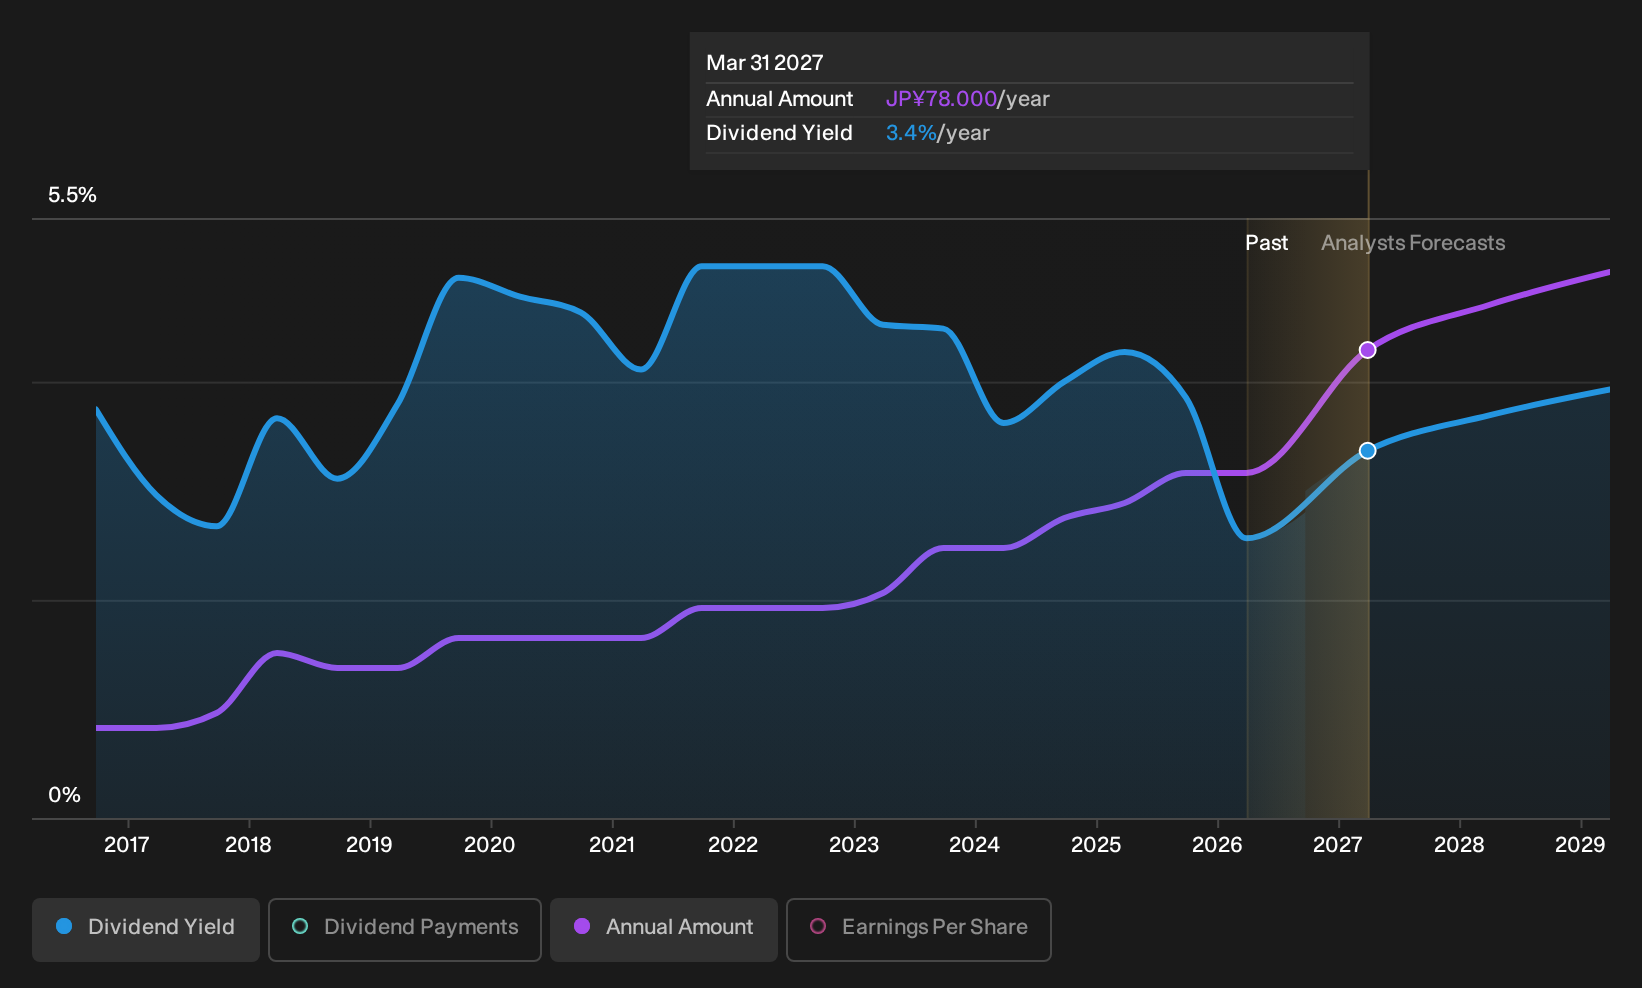Select the Analysts Forecasts label
1642x988 pixels.
[x=1413, y=243]
